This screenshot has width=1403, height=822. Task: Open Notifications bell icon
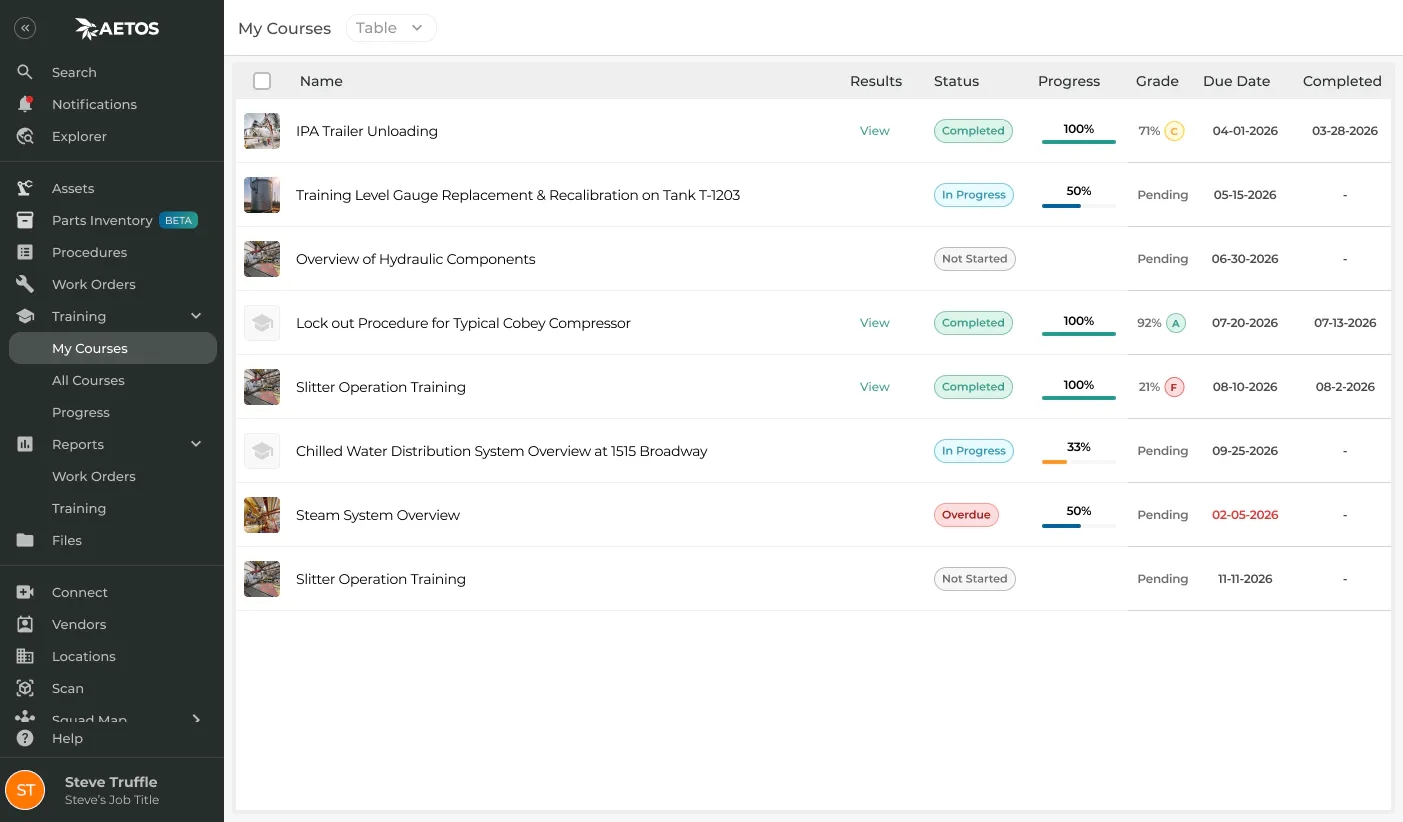coord(25,104)
